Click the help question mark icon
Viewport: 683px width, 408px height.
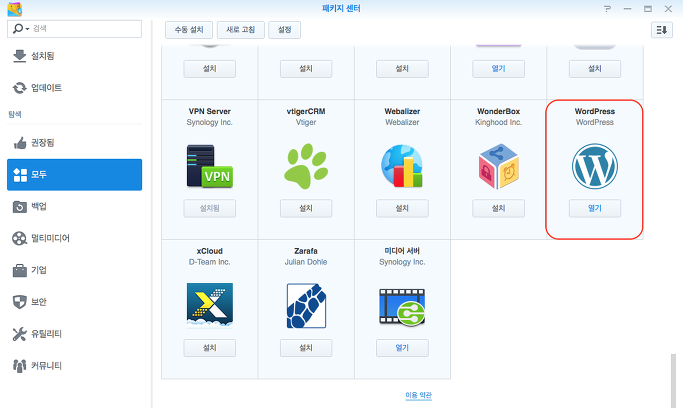[607, 9]
